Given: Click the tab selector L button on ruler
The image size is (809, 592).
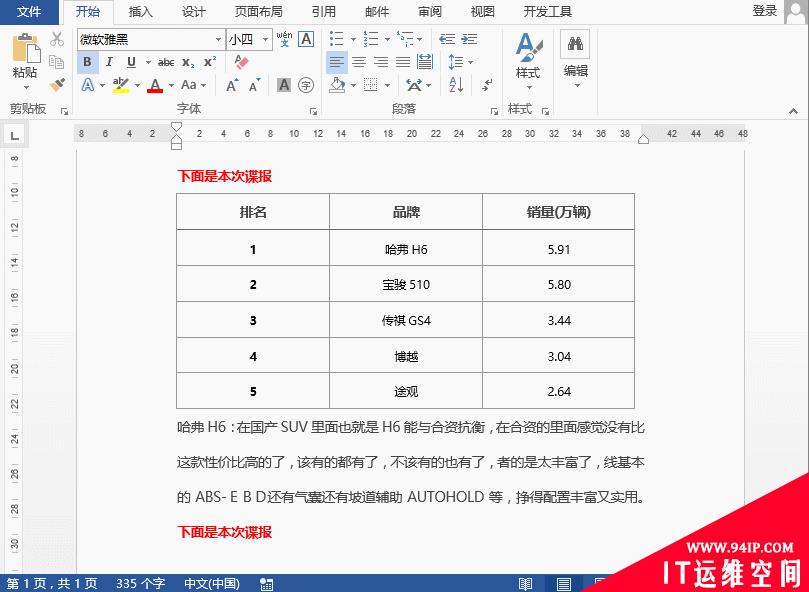Looking at the screenshot, I should tap(14, 136).
